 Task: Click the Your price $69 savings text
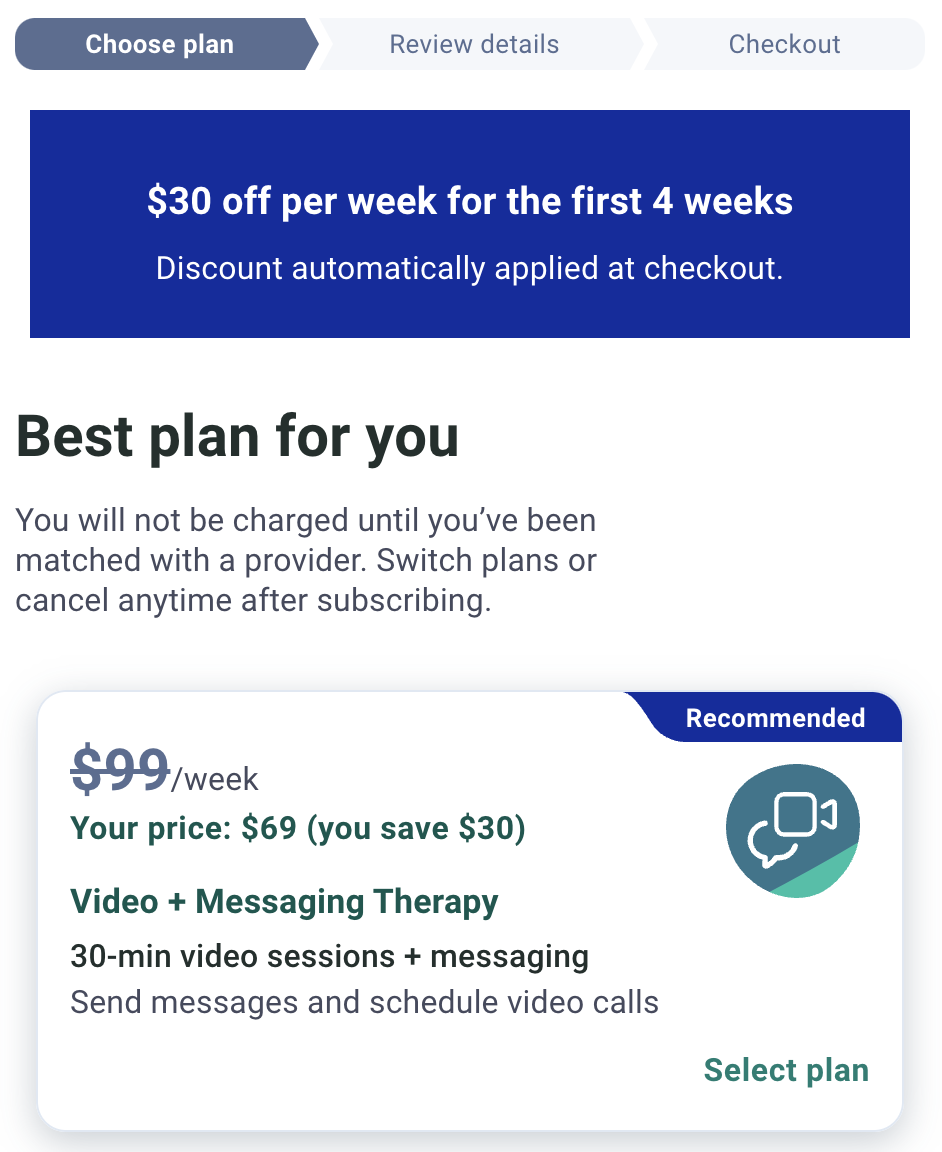[298, 829]
